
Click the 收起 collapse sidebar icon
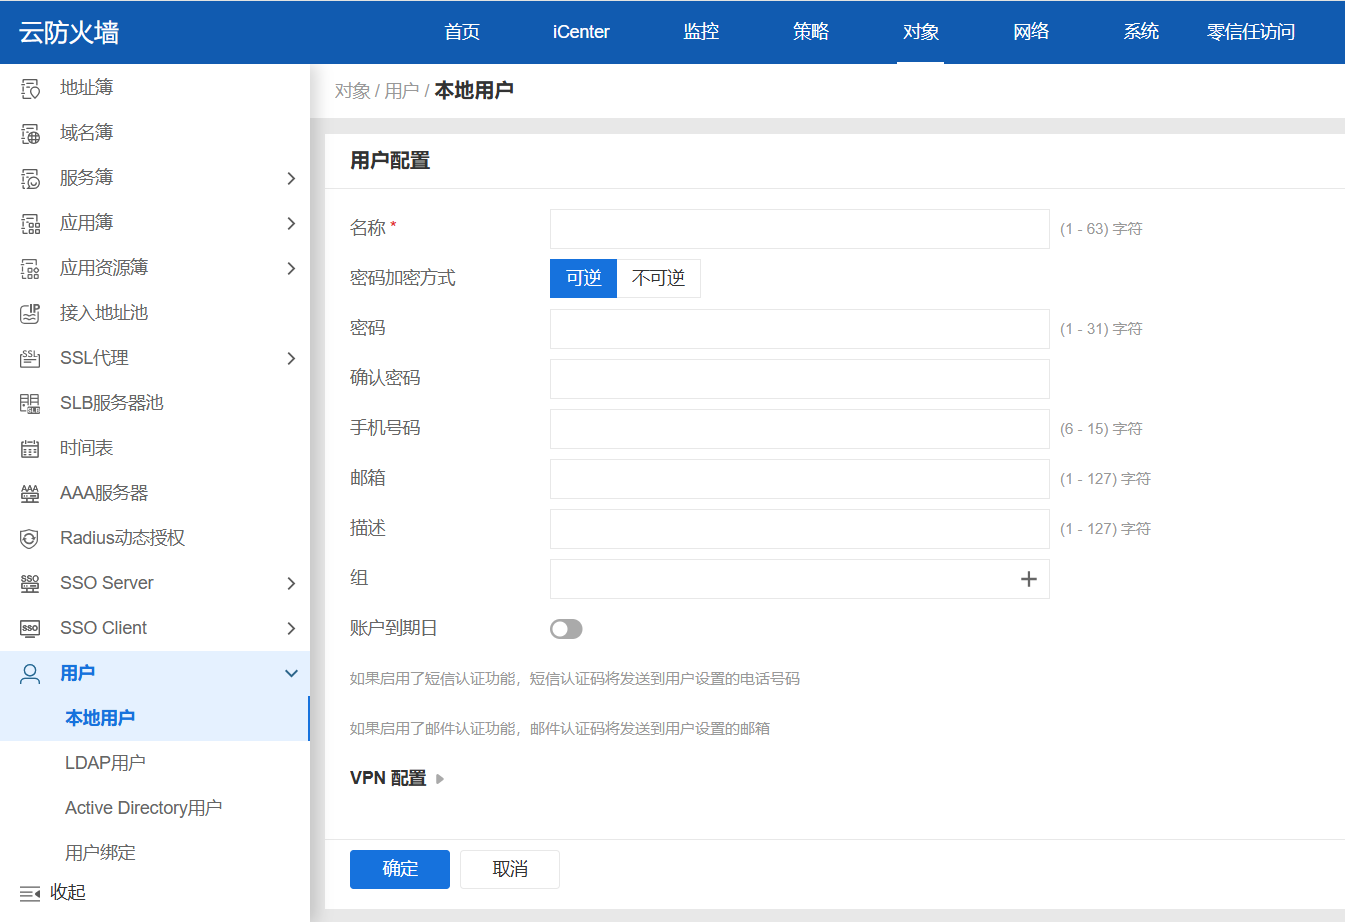pos(30,893)
